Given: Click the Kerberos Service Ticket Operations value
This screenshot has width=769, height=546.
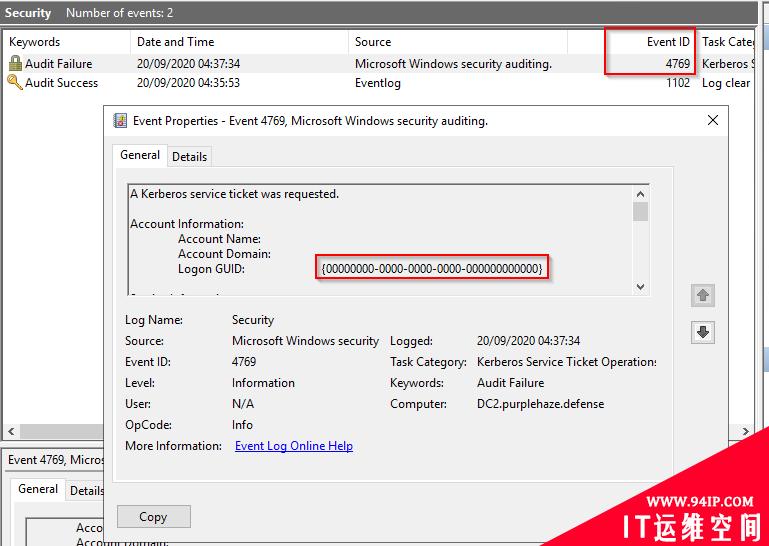Looking at the screenshot, I should [x=566, y=362].
